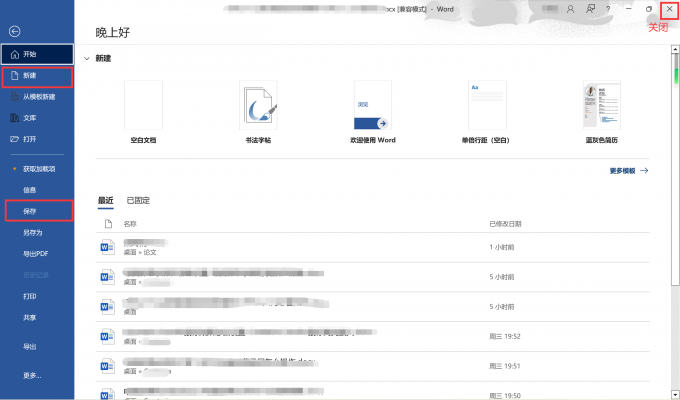Collapse the 新建 section chevron
This screenshot has width=680, height=400.
pos(87,58)
